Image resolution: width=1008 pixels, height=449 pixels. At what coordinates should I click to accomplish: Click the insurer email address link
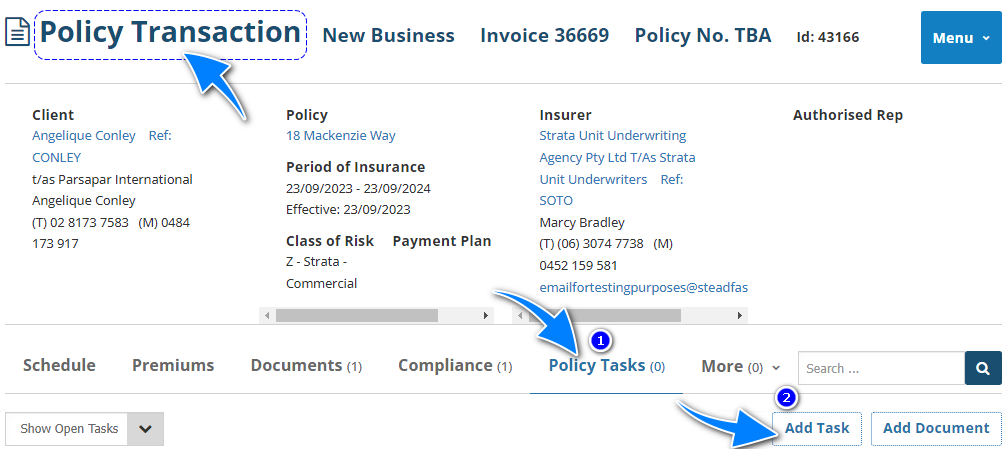643,287
